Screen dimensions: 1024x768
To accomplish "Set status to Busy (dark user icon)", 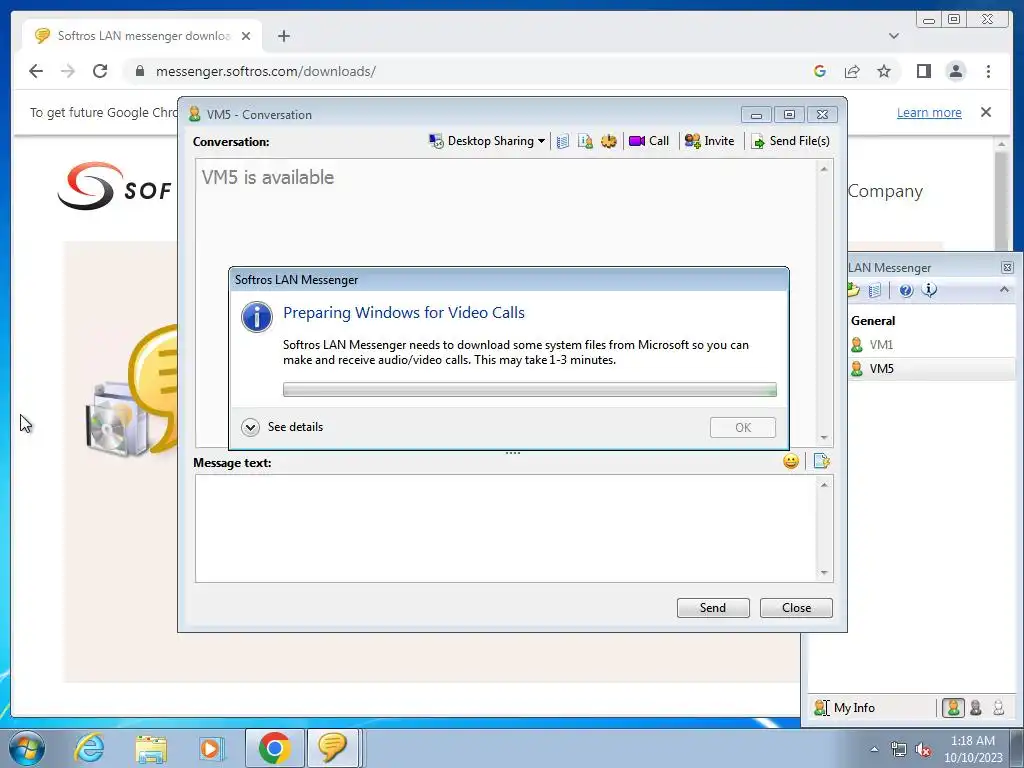I will point(976,708).
